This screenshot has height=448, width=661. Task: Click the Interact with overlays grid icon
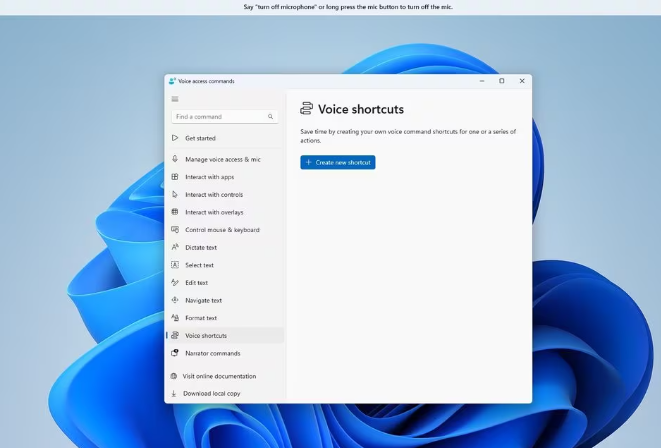[175, 212]
